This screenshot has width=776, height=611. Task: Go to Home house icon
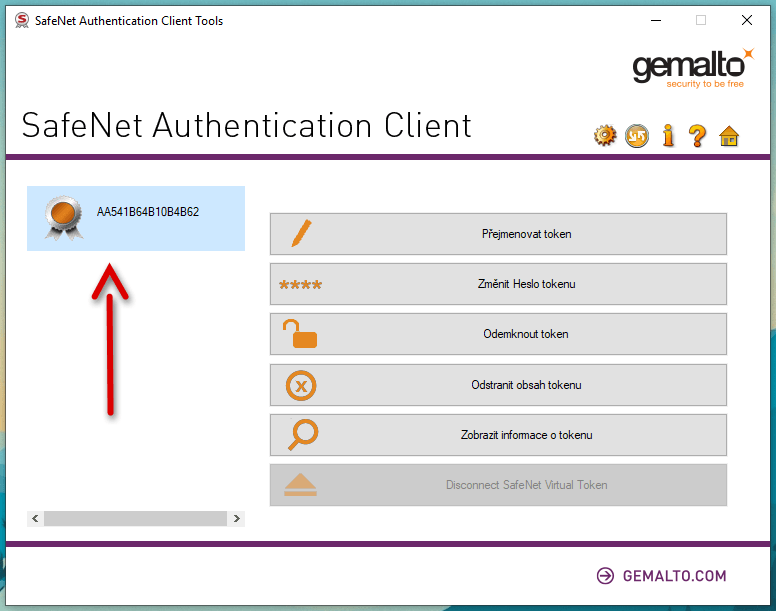729,136
